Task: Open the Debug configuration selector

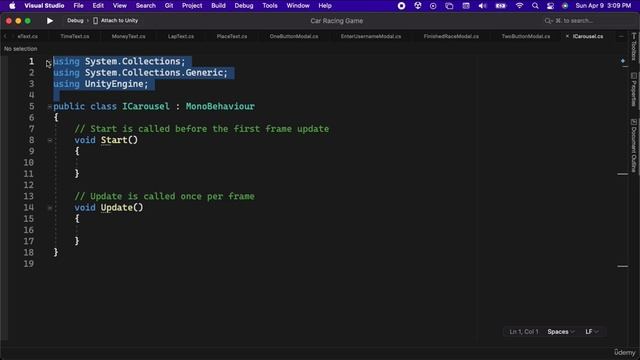Action: 75,20
